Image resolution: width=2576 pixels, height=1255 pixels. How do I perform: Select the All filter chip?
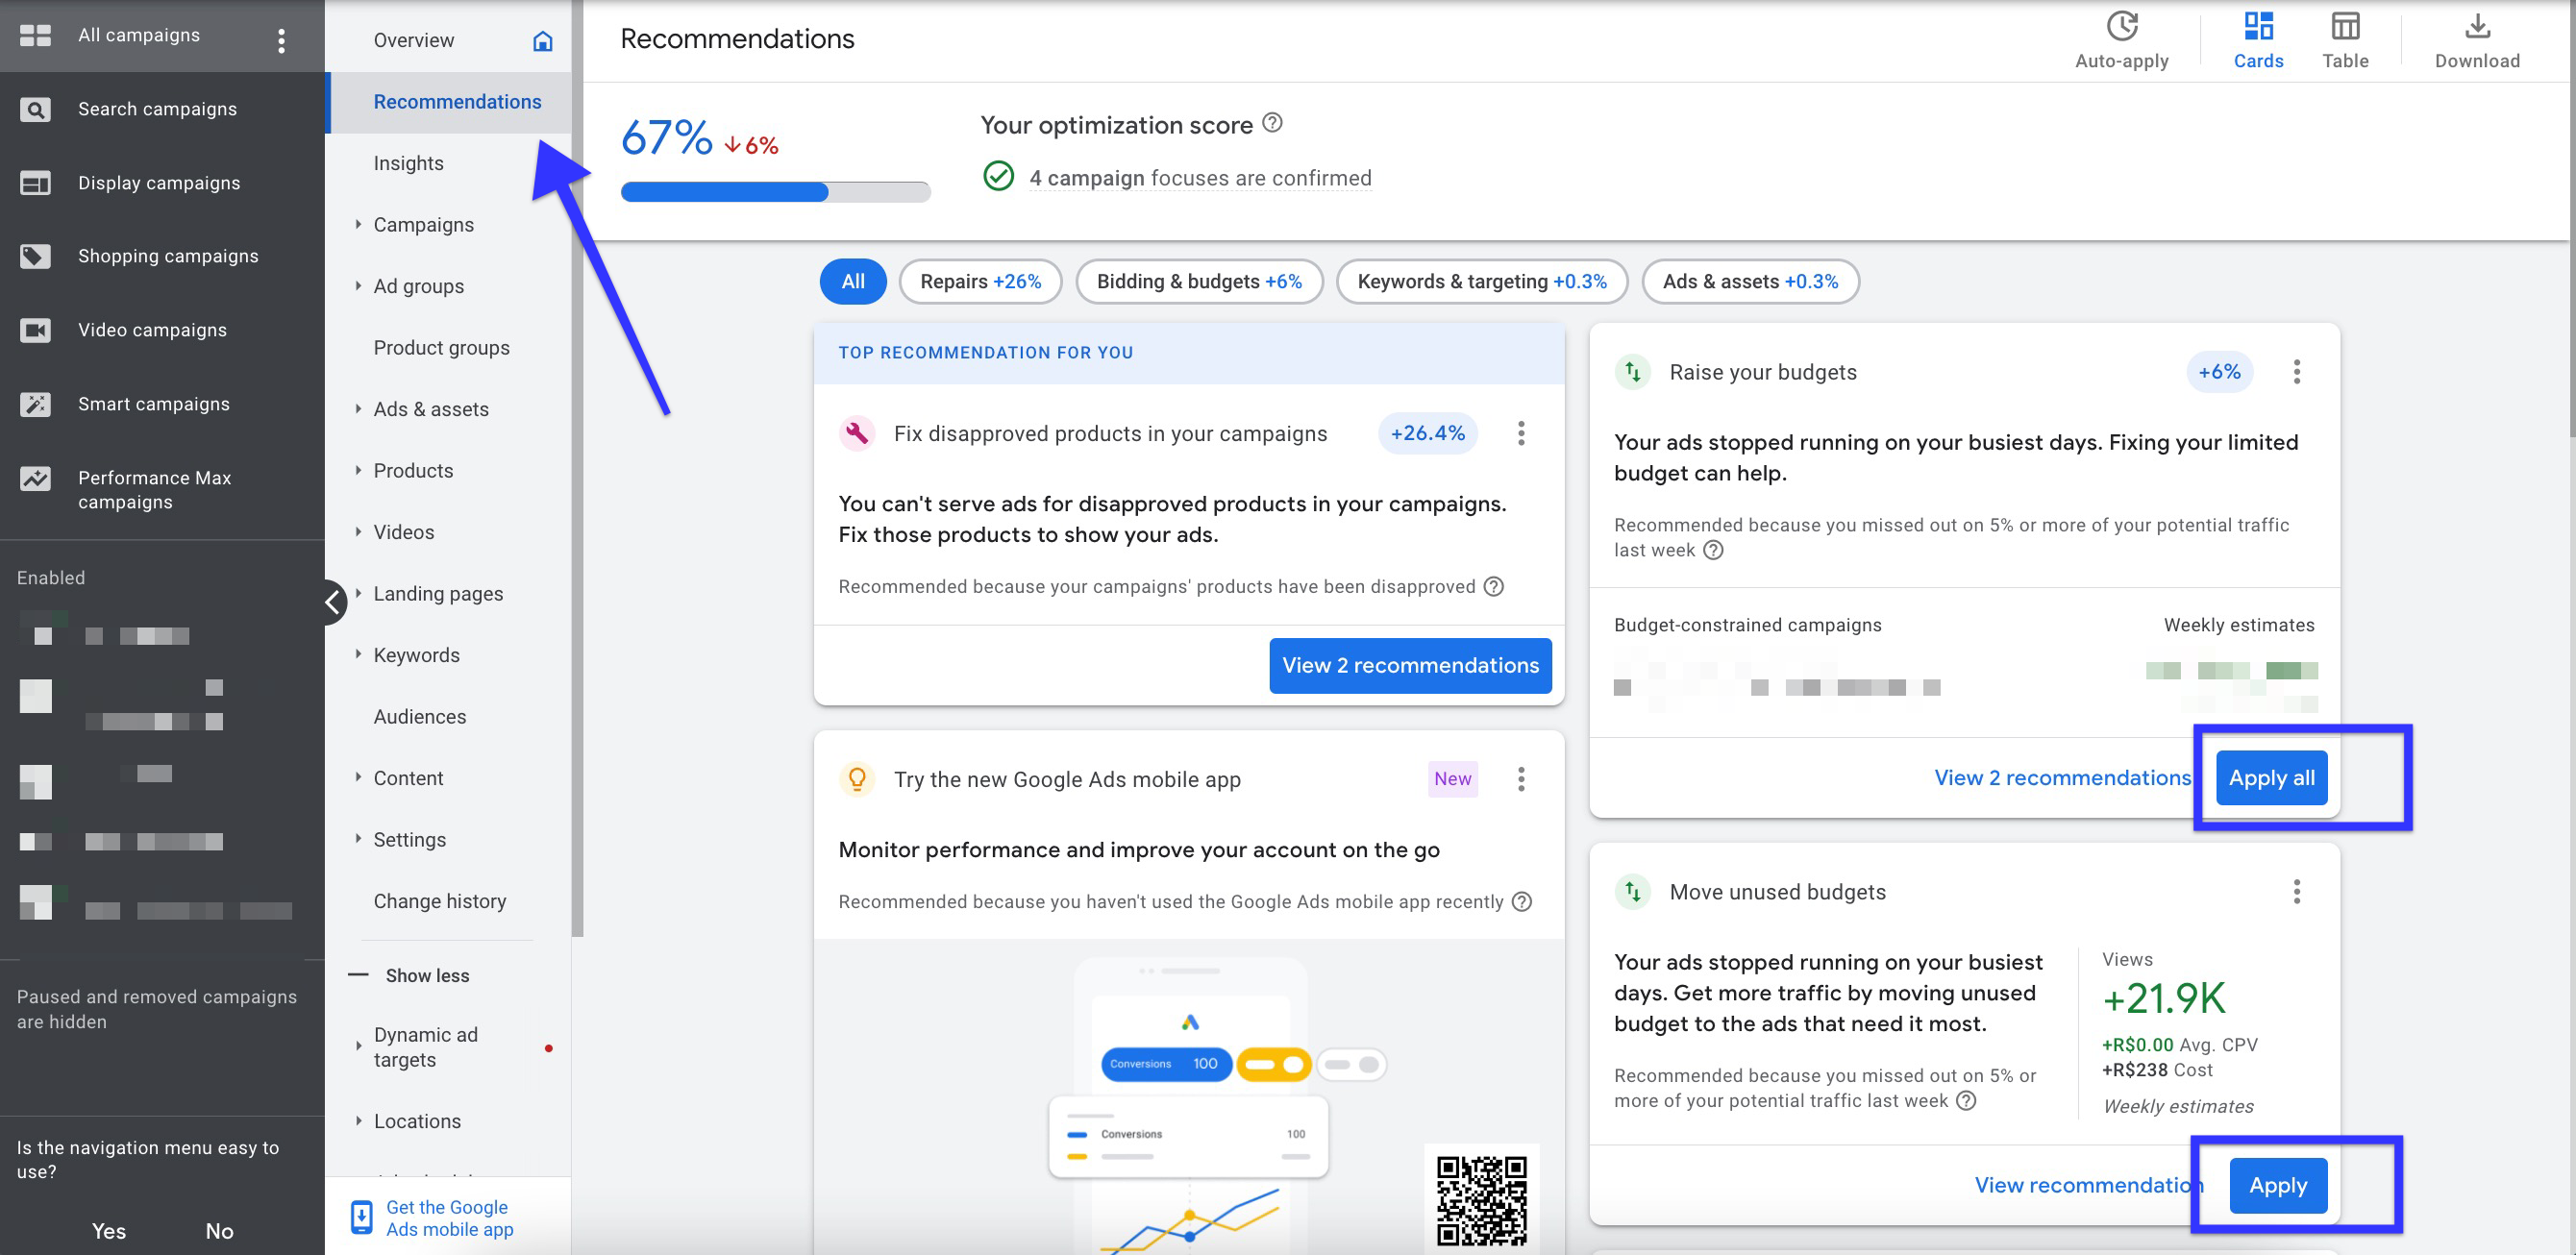tap(853, 281)
